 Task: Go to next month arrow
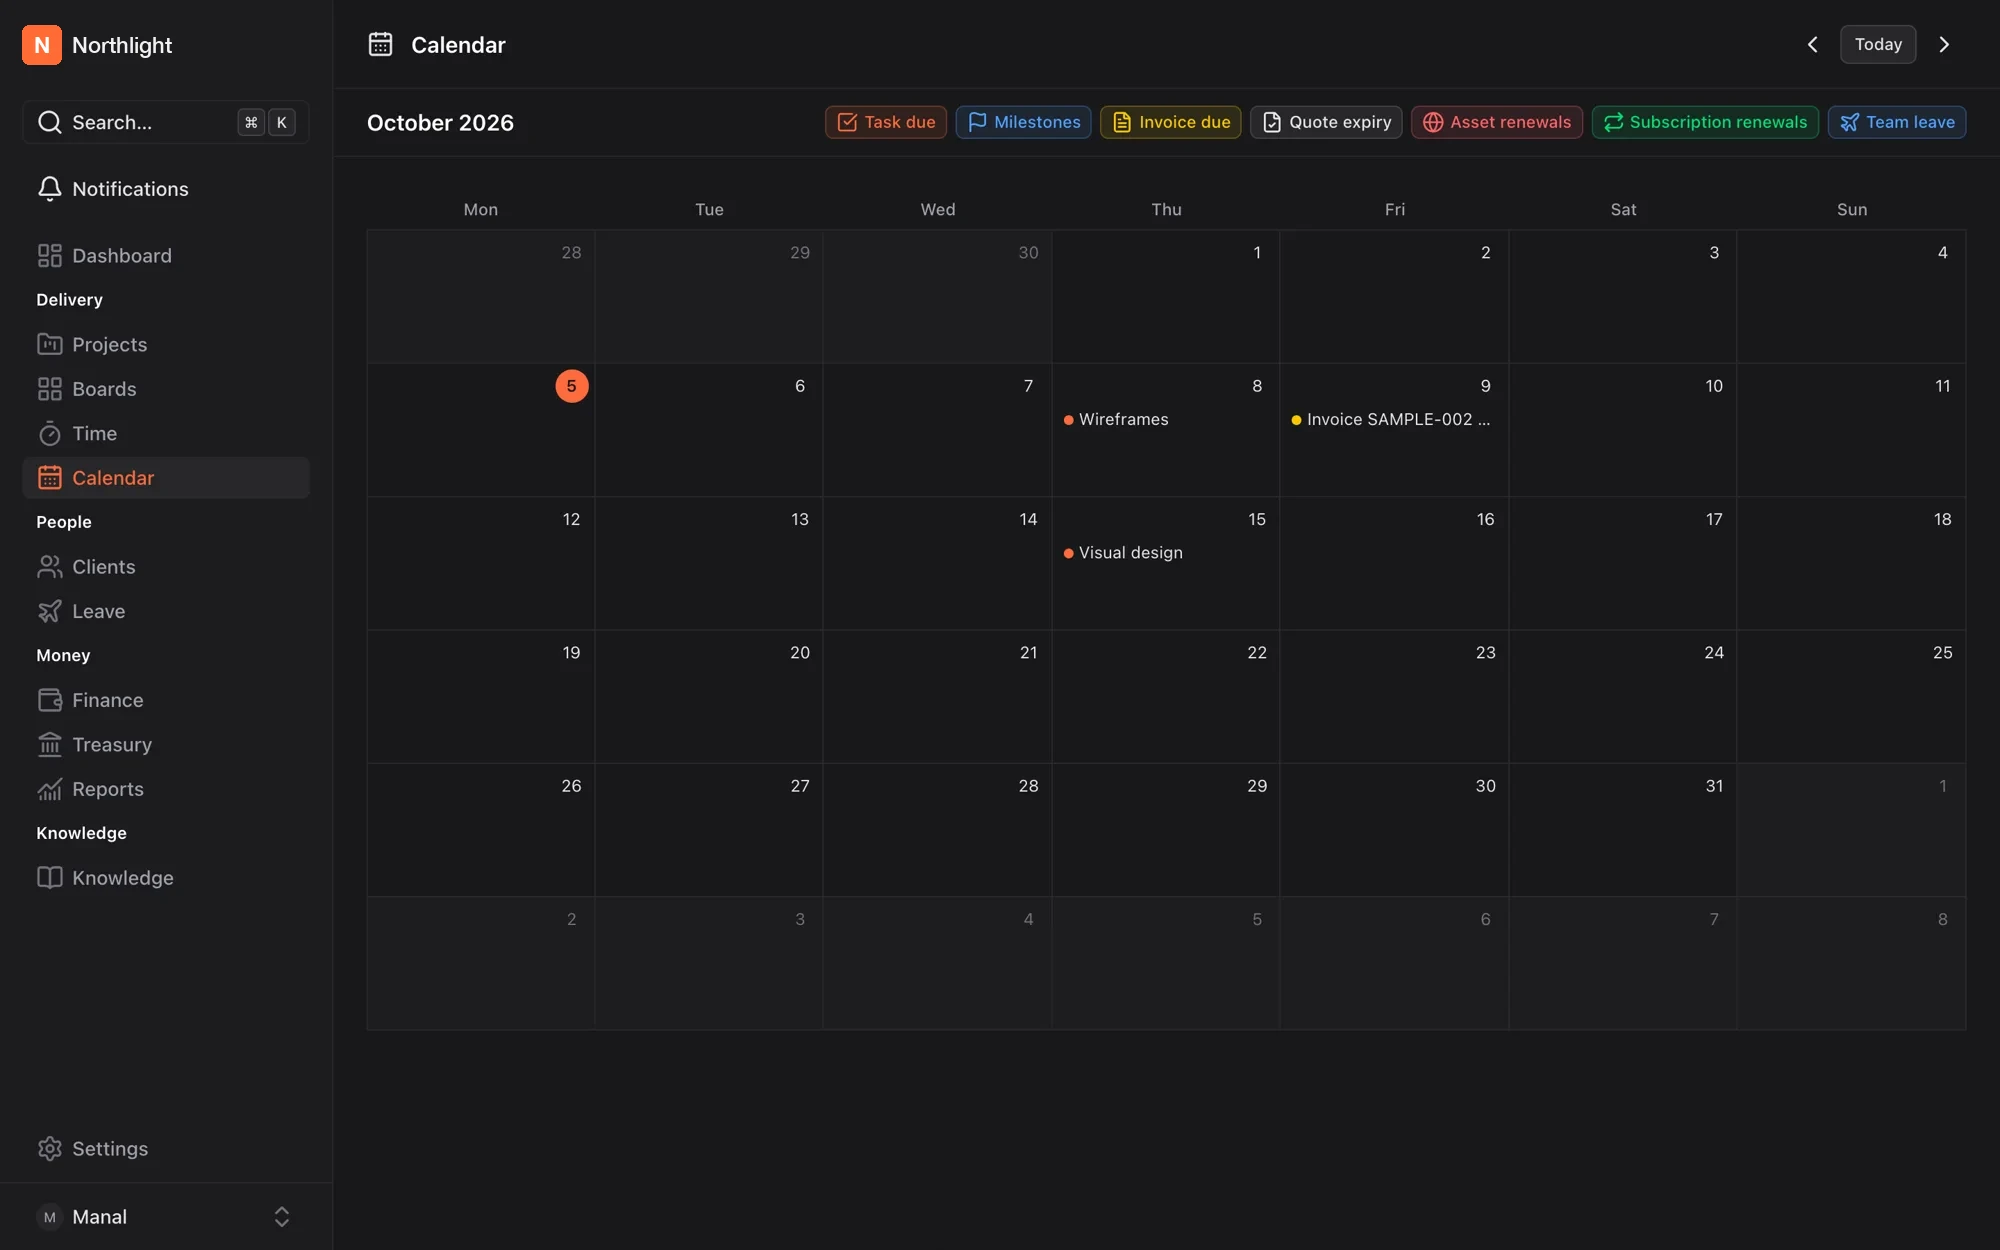click(x=1944, y=44)
